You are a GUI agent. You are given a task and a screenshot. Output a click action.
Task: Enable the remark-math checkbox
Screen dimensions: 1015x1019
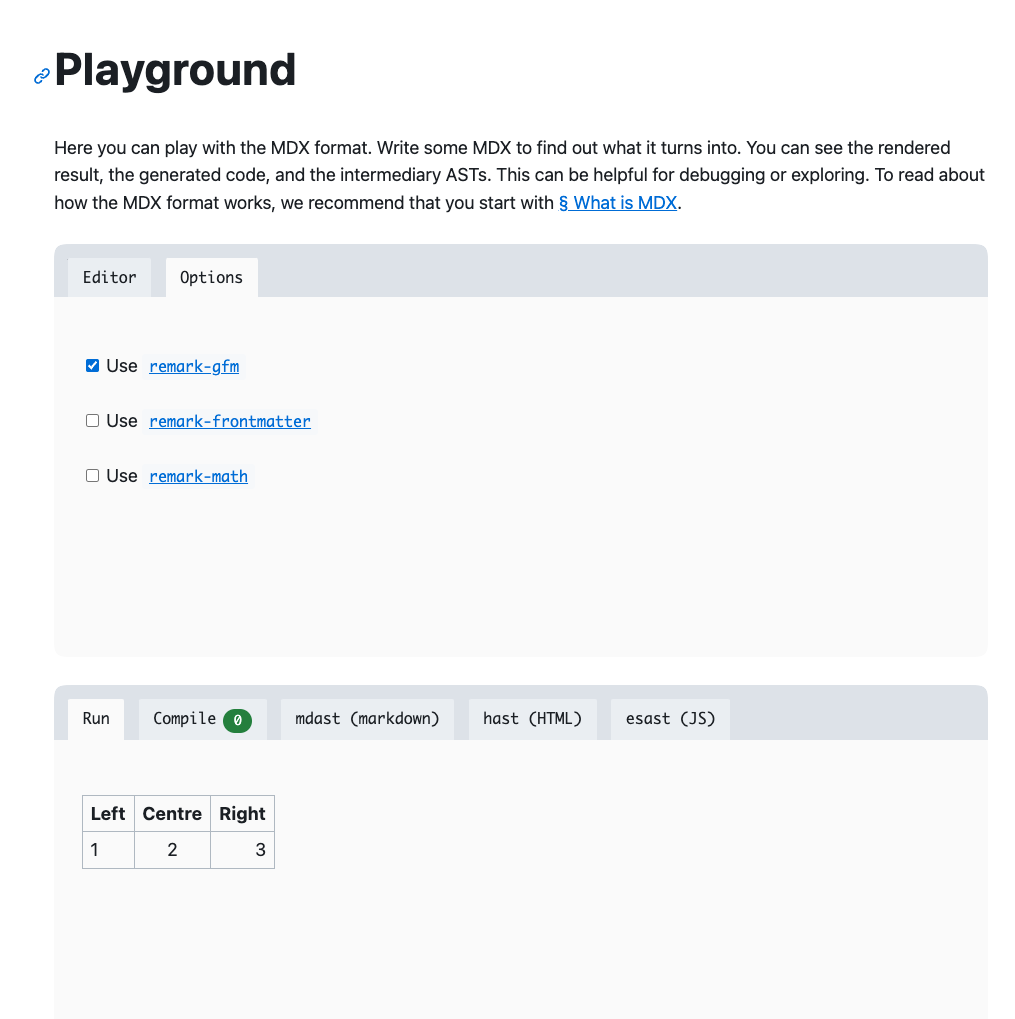(x=92, y=475)
